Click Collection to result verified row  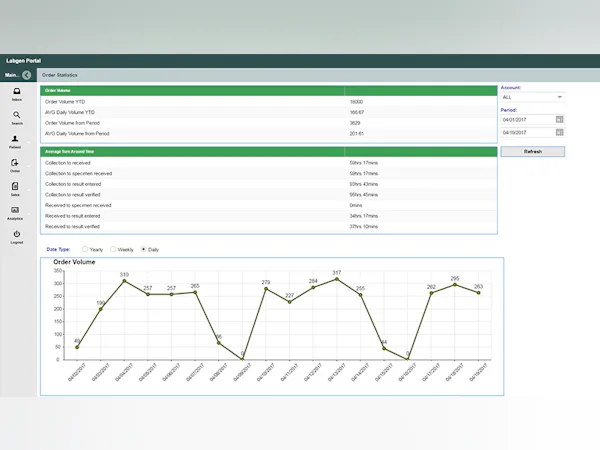(269, 195)
